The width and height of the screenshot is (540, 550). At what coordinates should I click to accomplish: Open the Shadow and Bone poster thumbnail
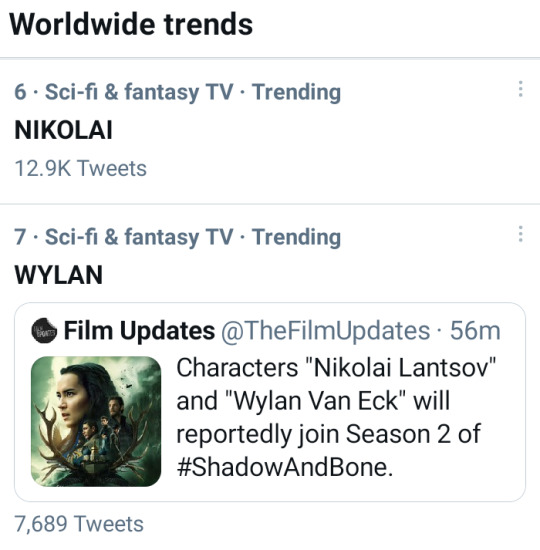click(x=96, y=421)
